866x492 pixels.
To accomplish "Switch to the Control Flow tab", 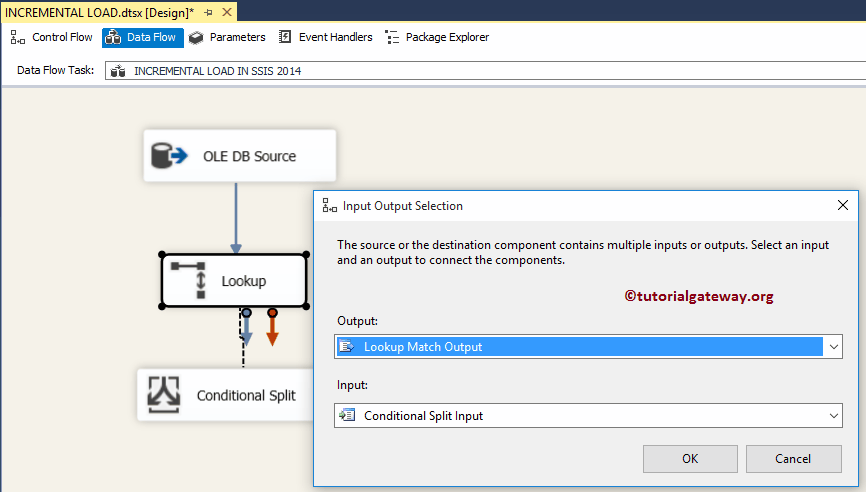I will [51, 37].
